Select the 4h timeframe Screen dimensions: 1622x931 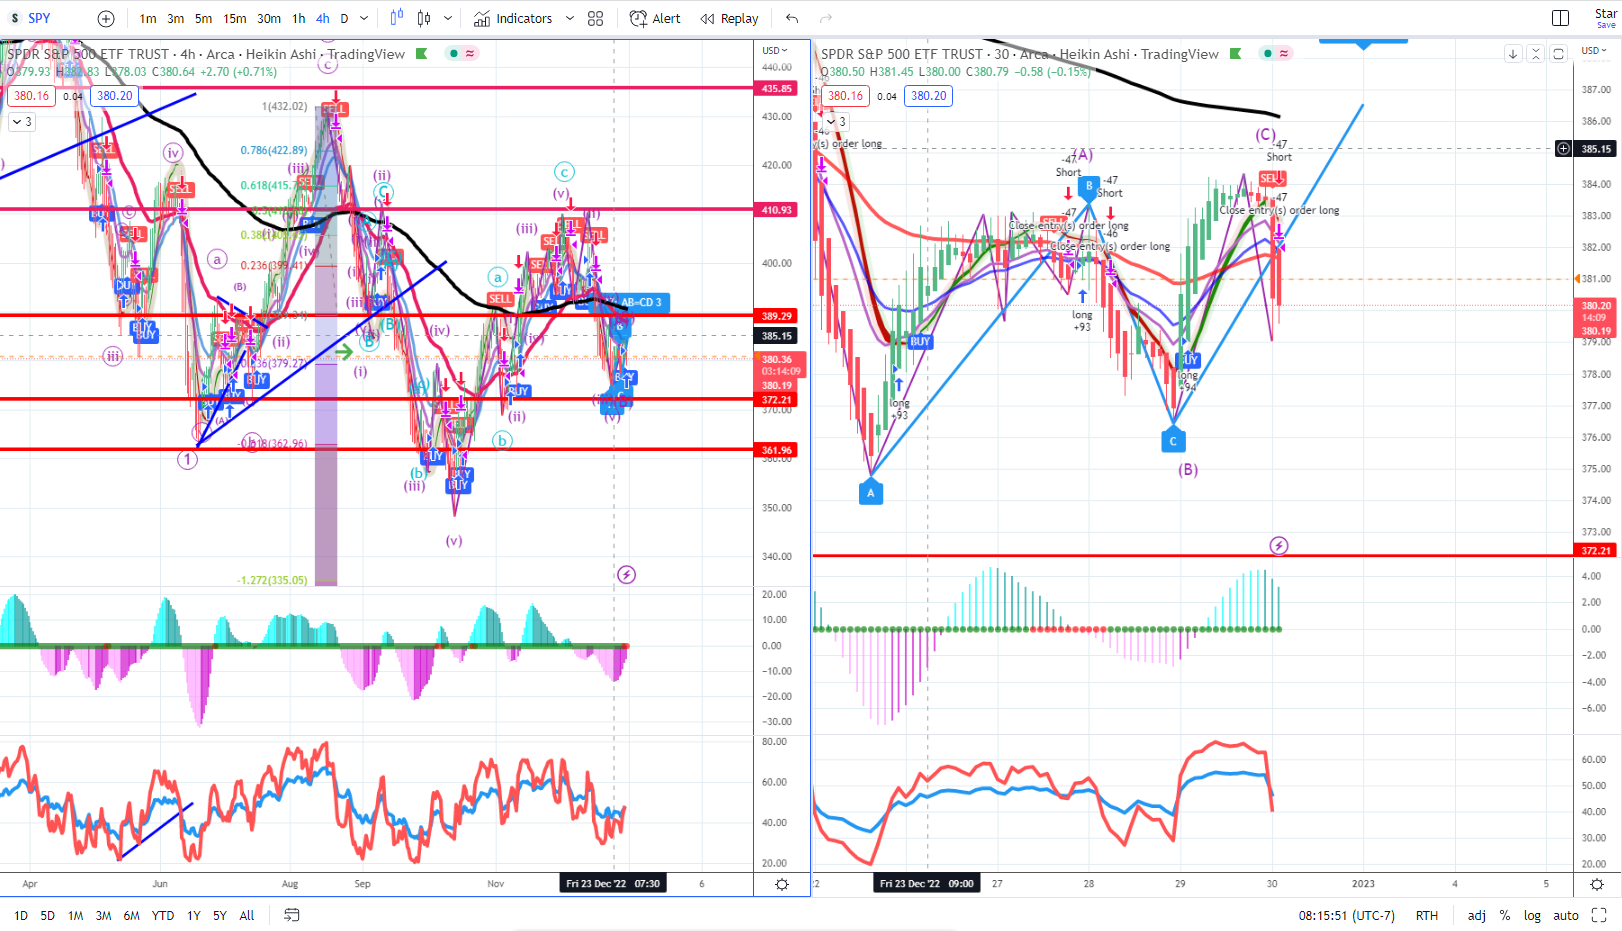pyautogui.click(x=323, y=18)
